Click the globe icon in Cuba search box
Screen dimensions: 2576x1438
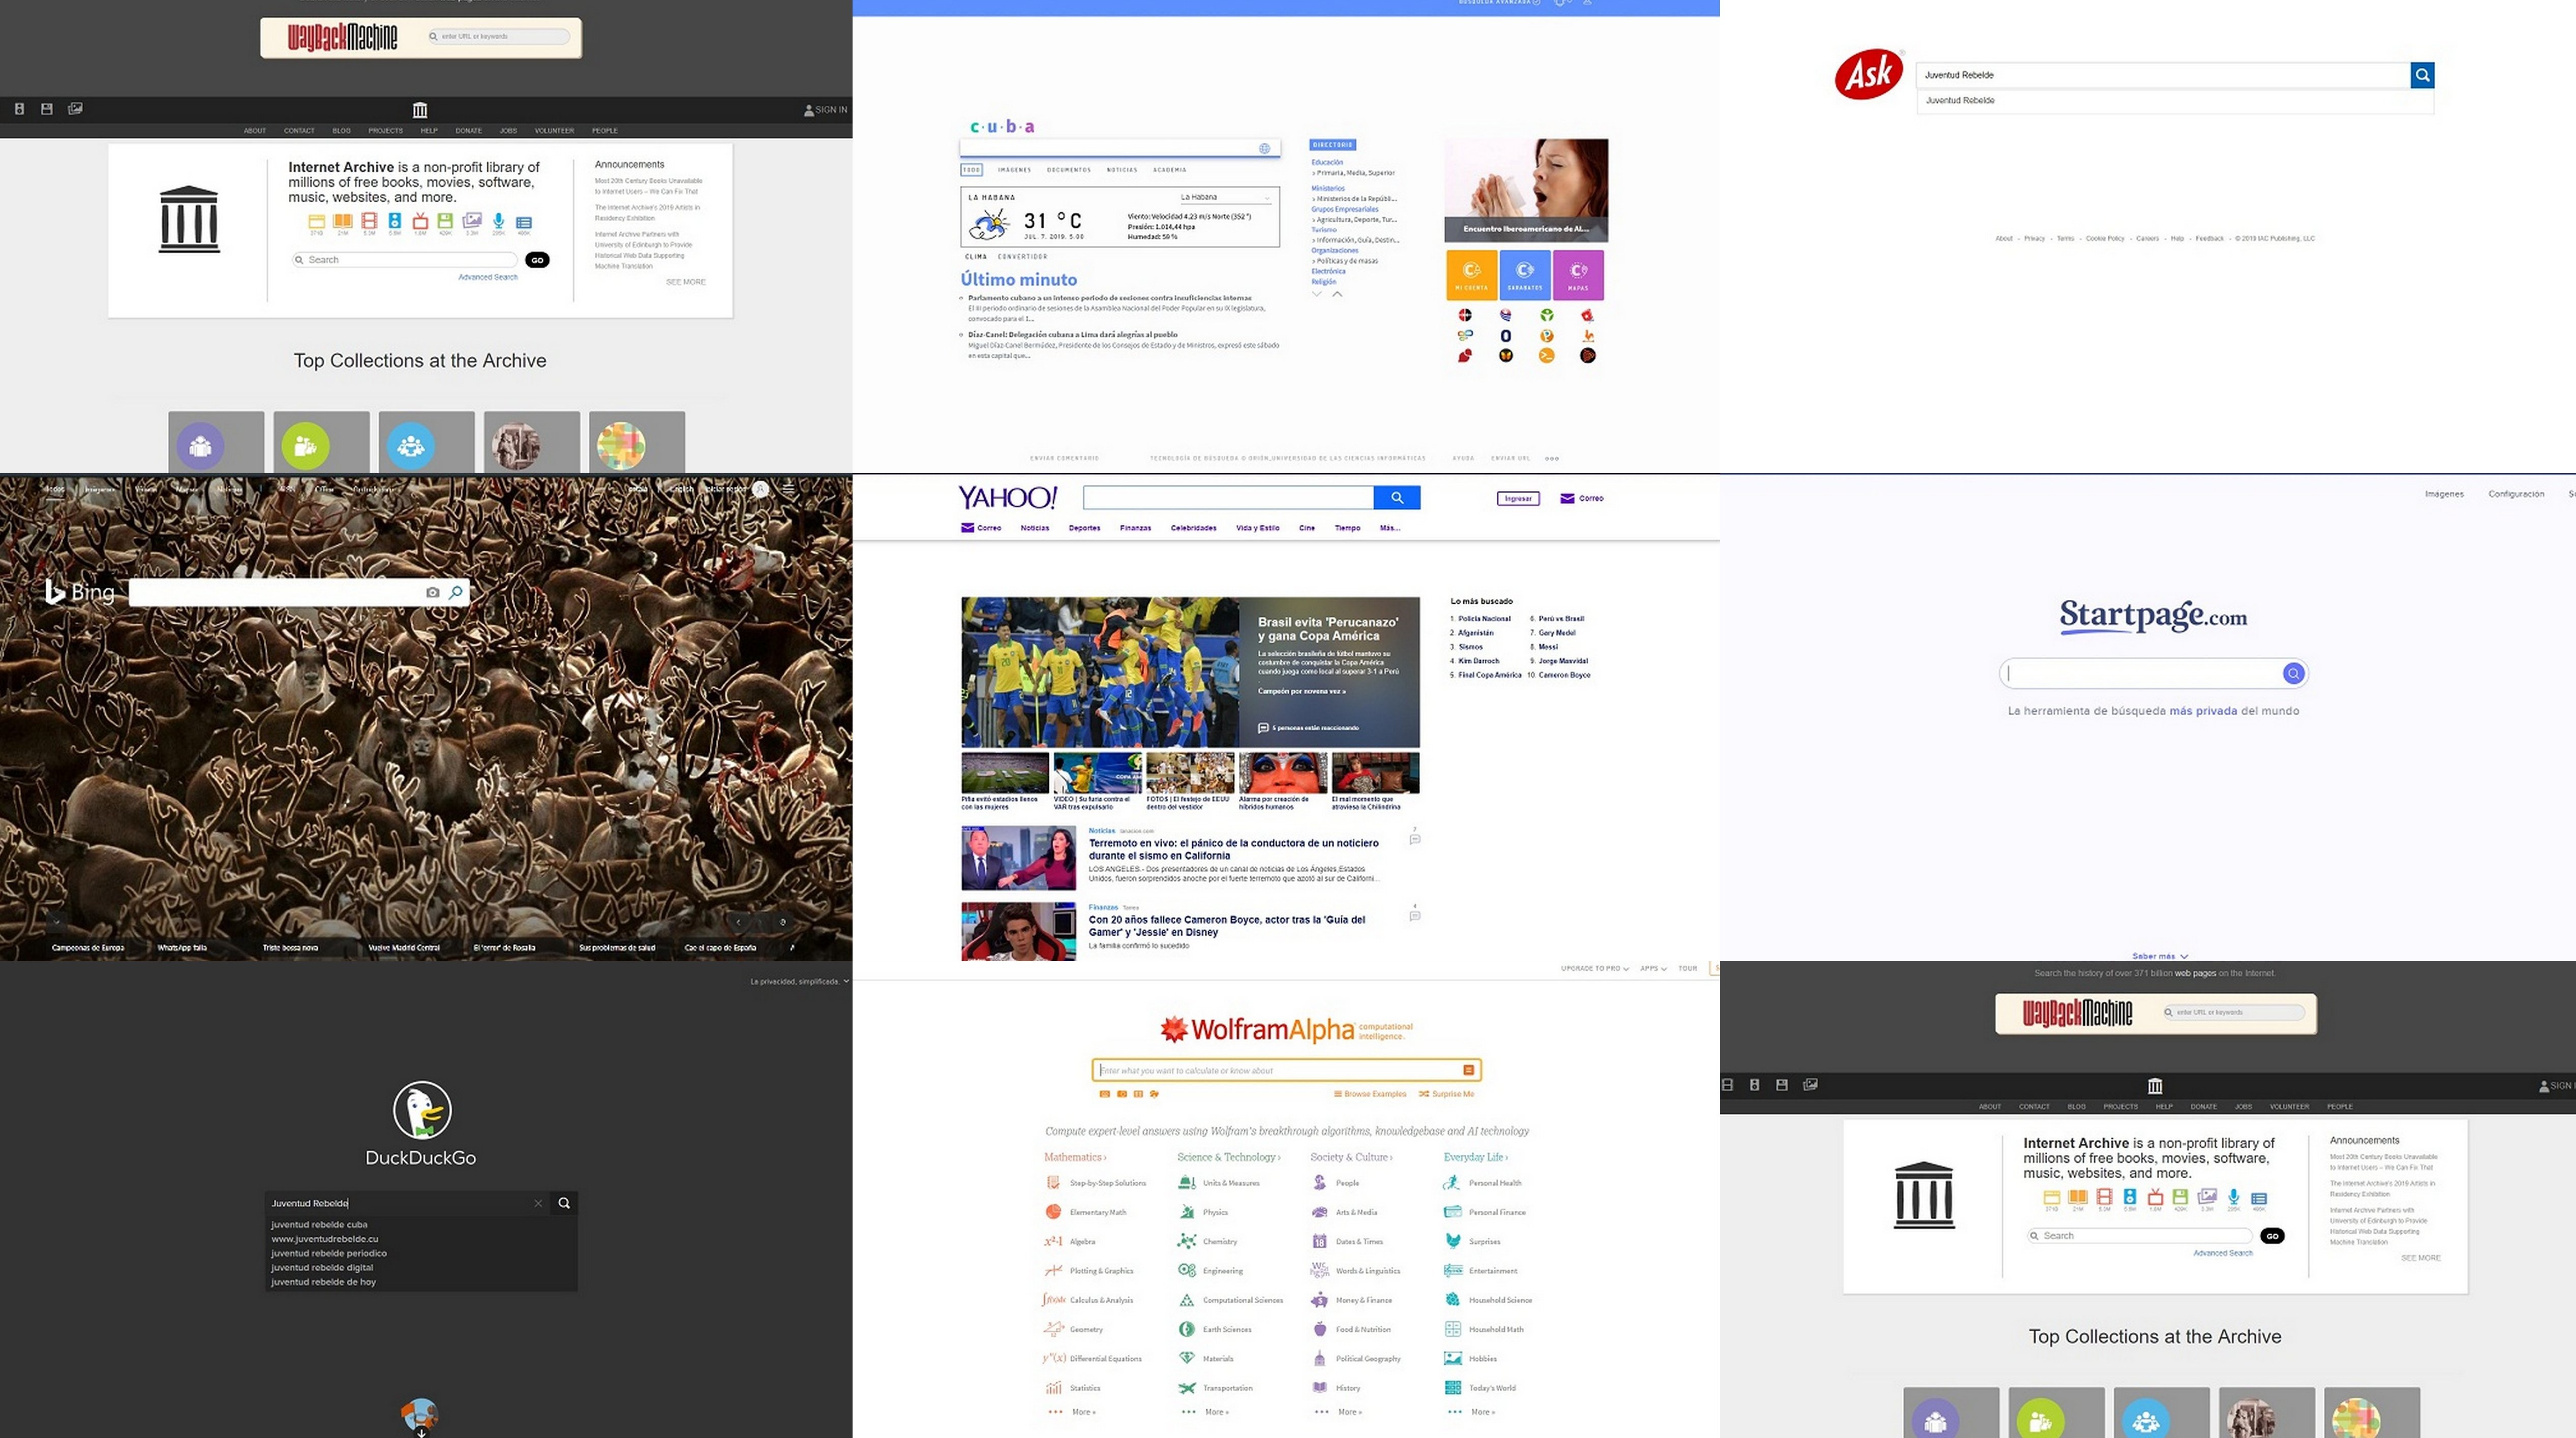(1264, 148)
